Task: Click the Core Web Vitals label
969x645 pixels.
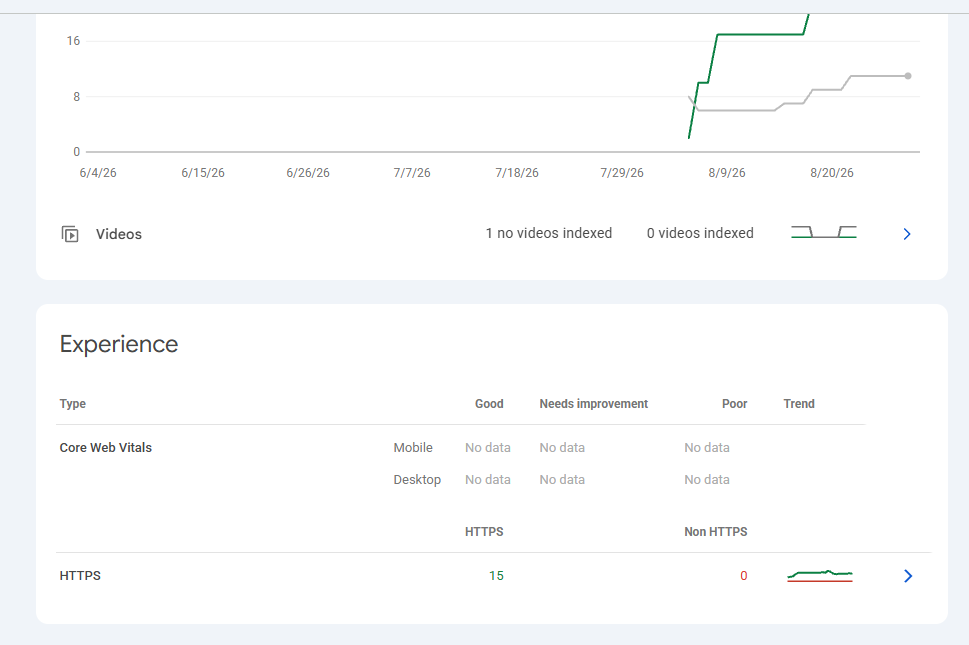Action: [x=106, y=448]
